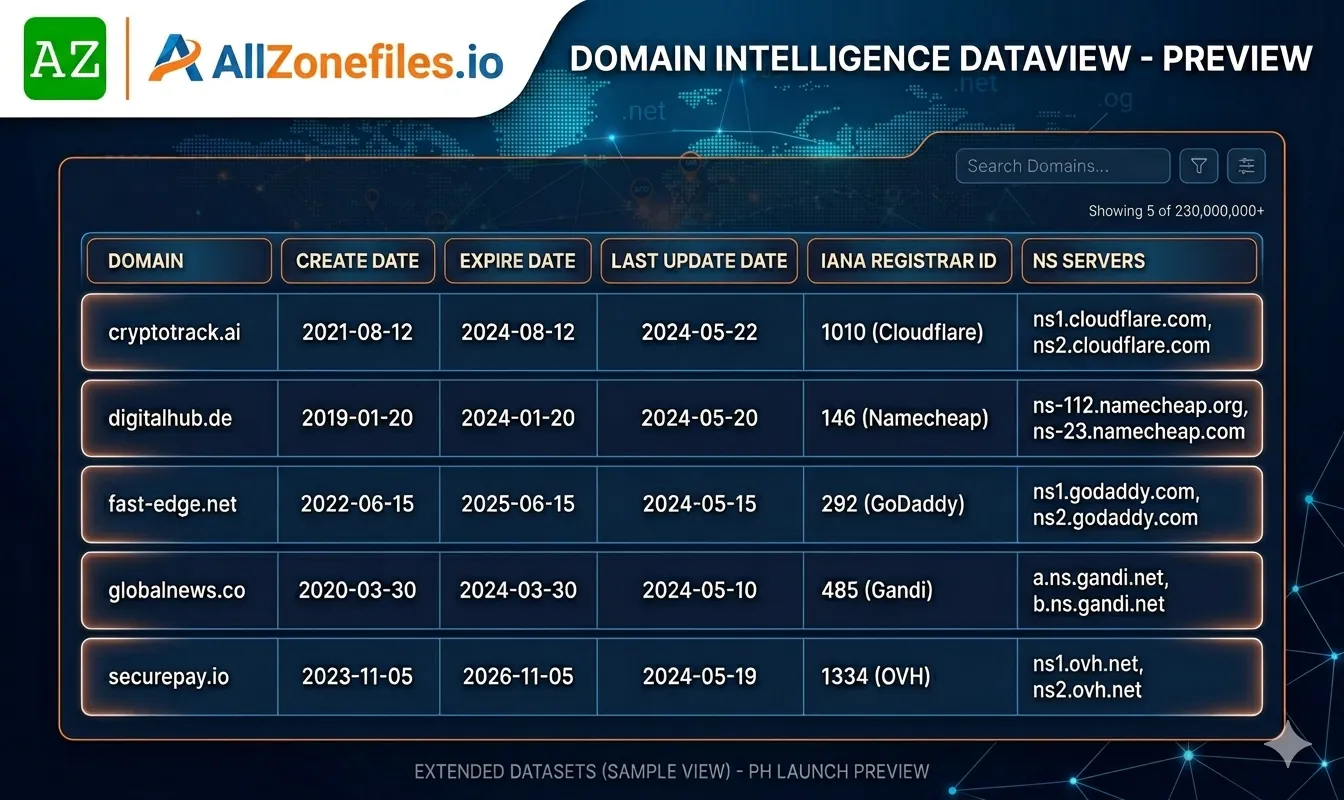The image size is (1344, 800).
Task: Click the ns1.ovh.net name servers cell
Action: tap(1140, 676)
